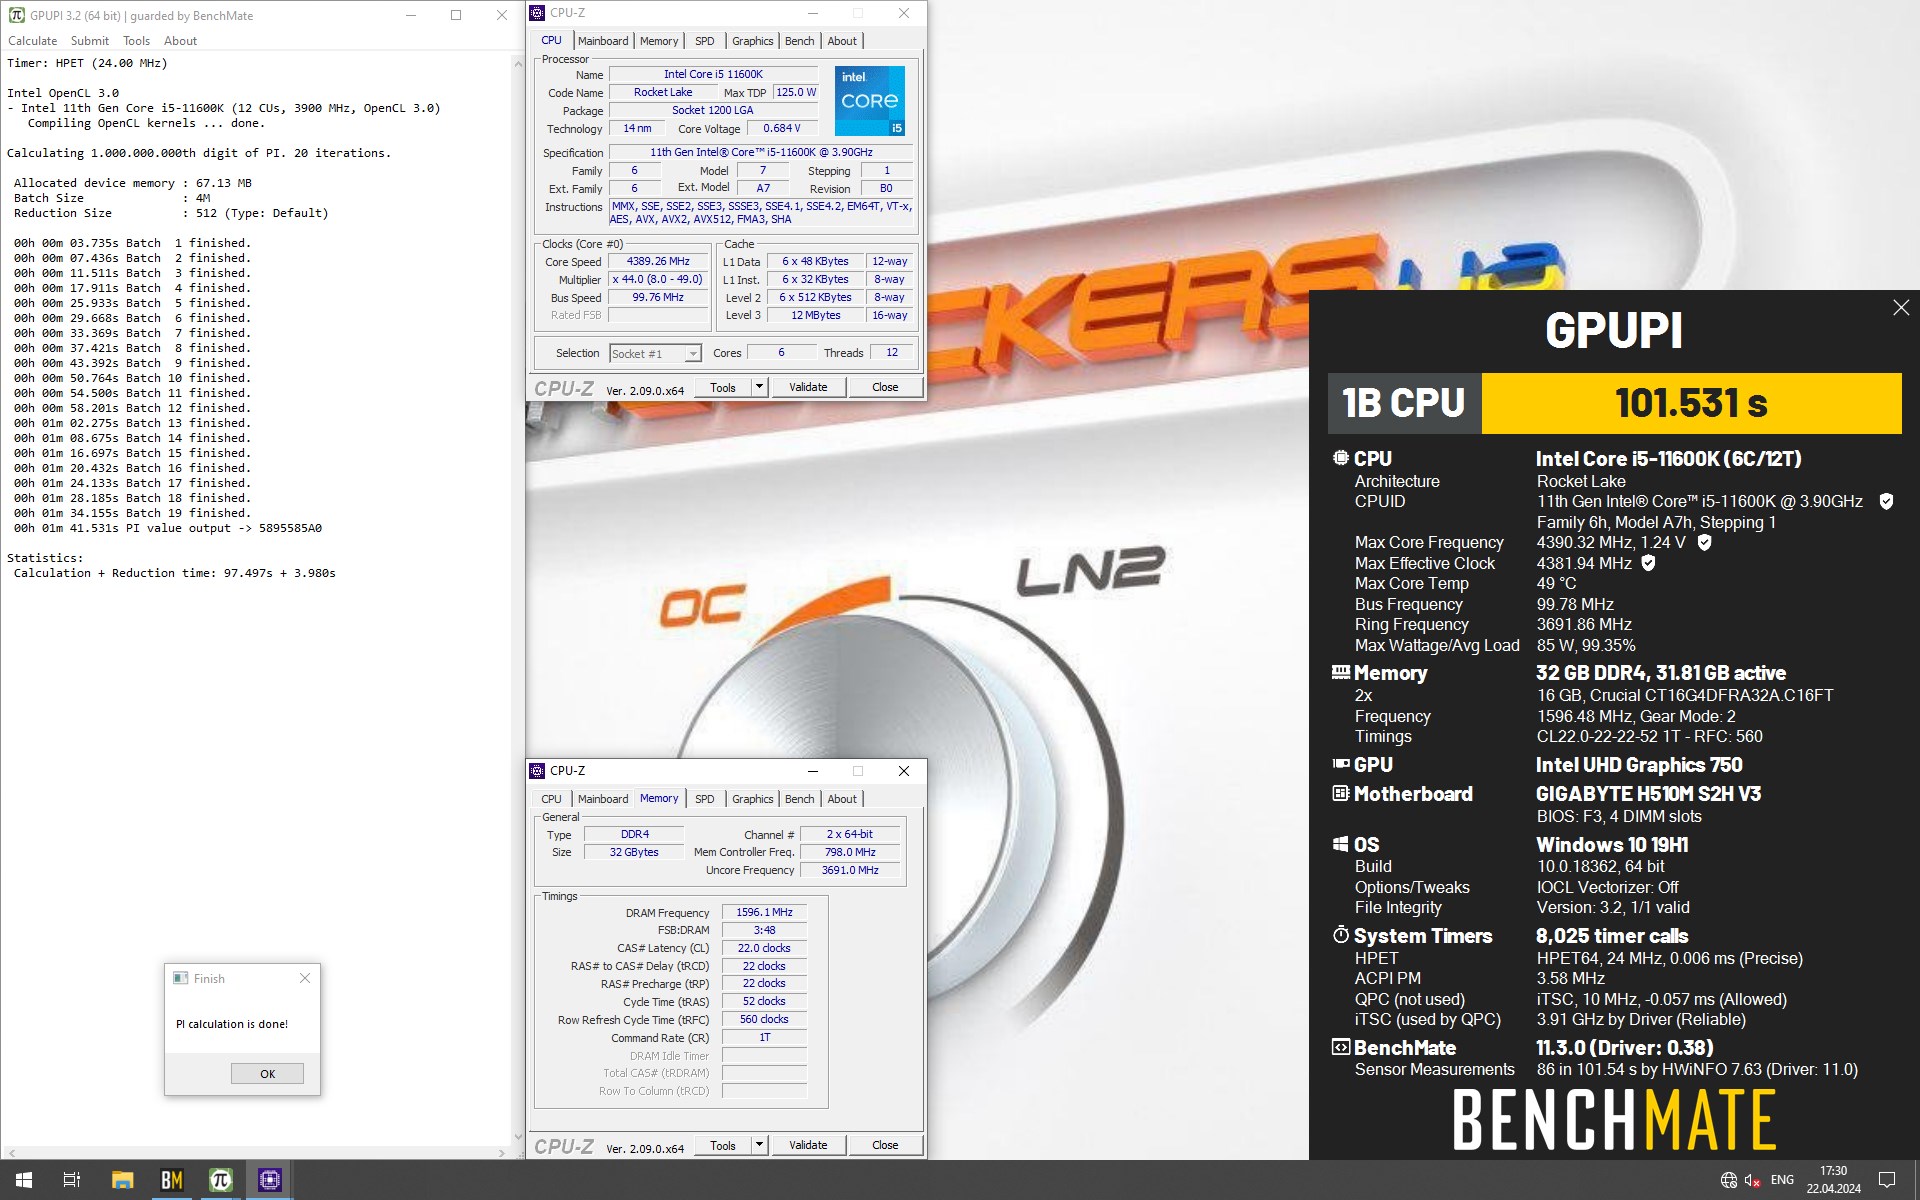The height and width of the screenshot is (1200, 1920).
Task: Click the GPUPI vertical scrollbar
Action: [518, 600]
